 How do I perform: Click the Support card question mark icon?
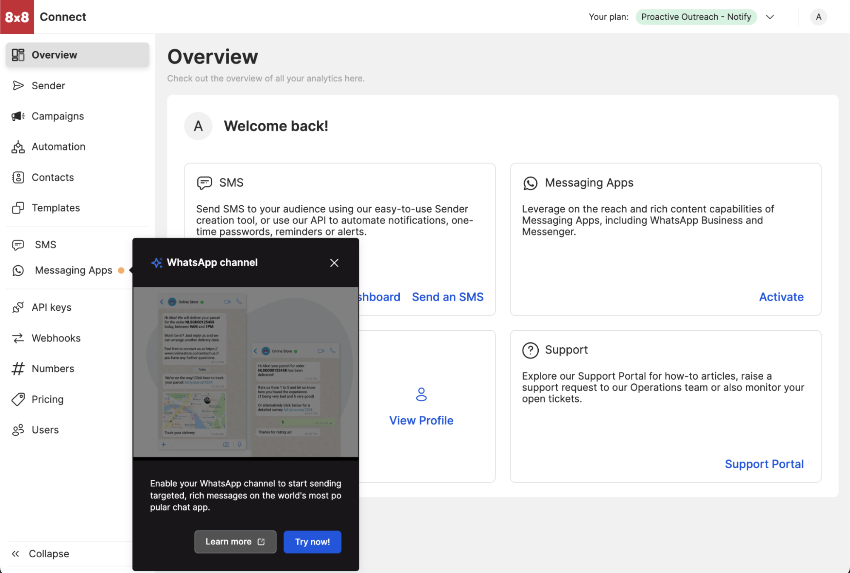(x=530, y=350)
